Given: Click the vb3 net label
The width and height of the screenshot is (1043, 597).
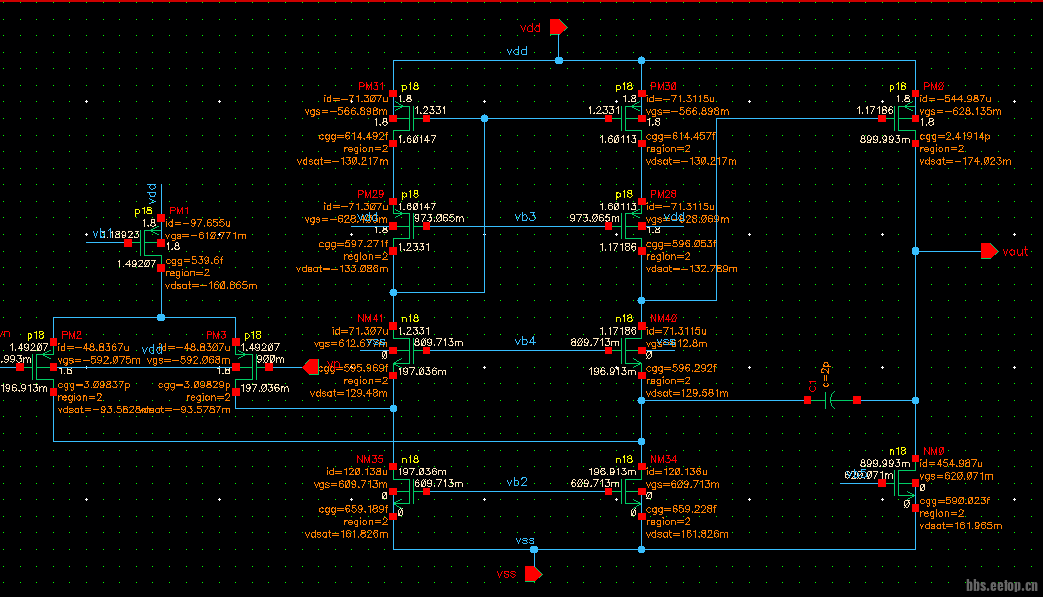Looking at the screenshot, I should [x=525, y=216].
